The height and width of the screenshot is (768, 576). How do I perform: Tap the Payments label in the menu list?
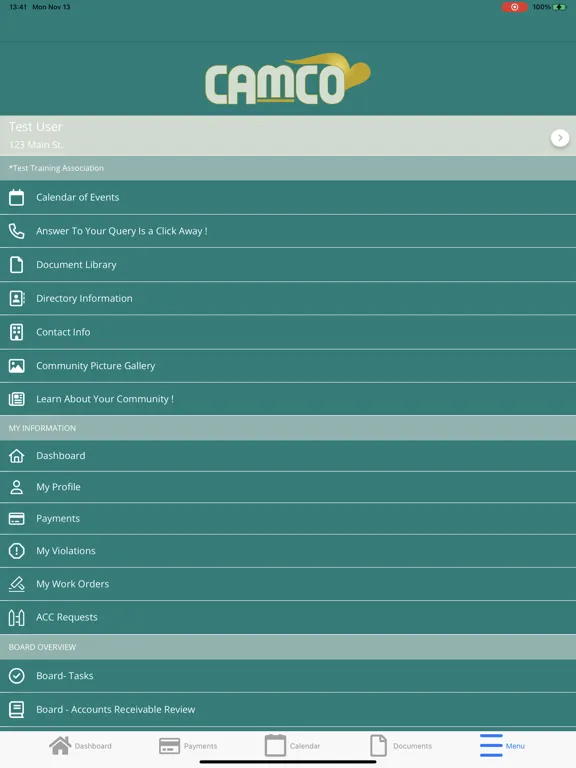click(x=58, y=519)
